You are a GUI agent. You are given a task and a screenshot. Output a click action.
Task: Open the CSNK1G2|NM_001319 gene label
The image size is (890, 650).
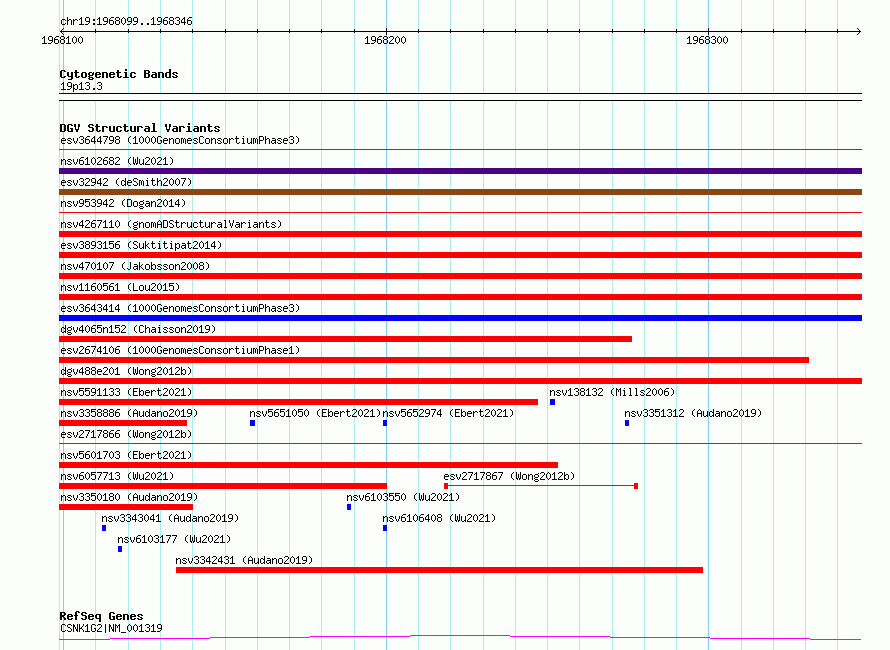point(111,628)
